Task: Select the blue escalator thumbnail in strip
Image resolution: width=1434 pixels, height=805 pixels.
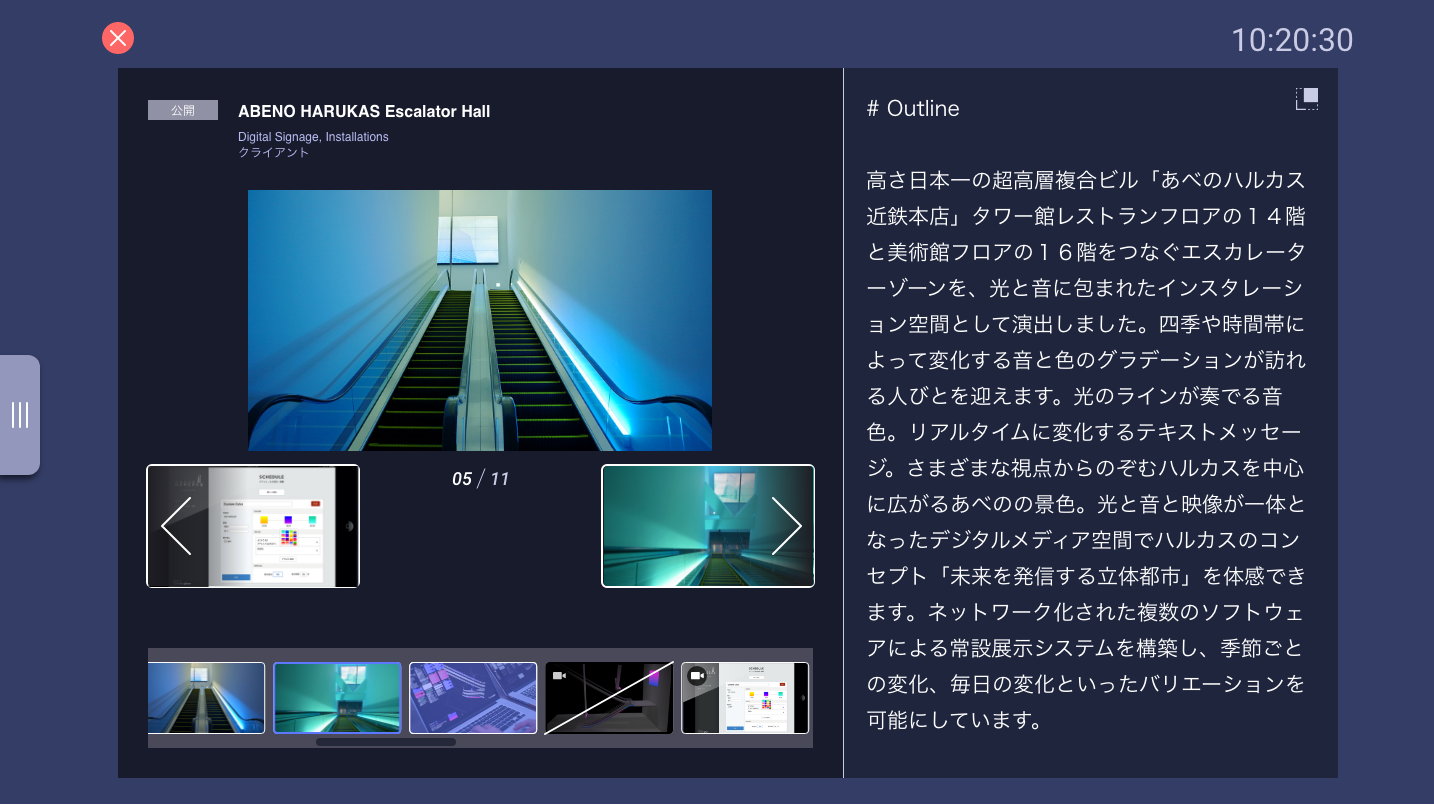Action: [206, 698]
